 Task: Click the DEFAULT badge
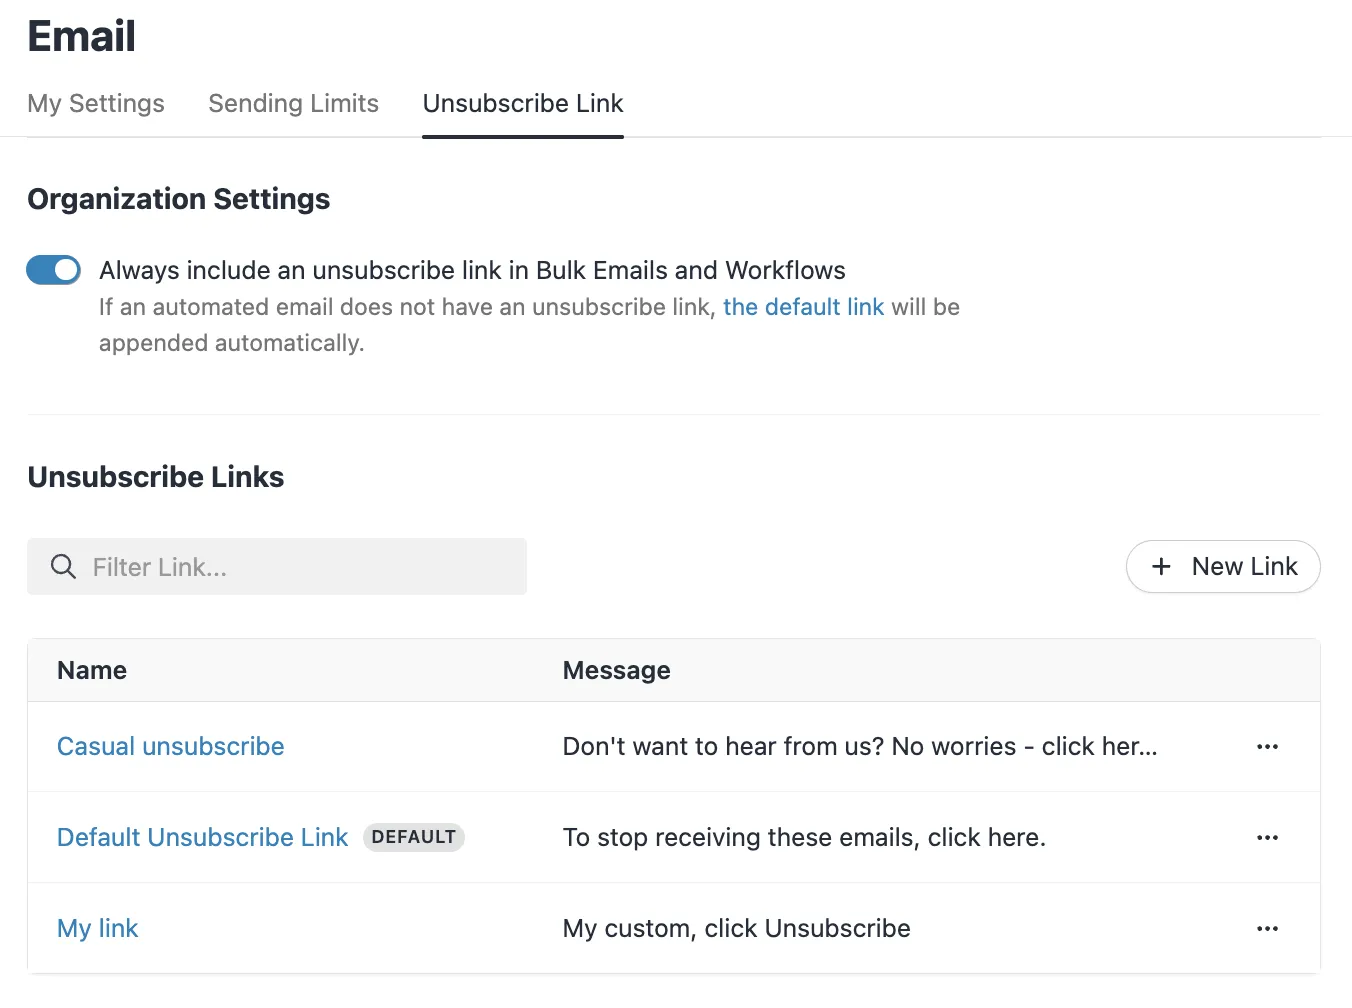tap(414, 838)
